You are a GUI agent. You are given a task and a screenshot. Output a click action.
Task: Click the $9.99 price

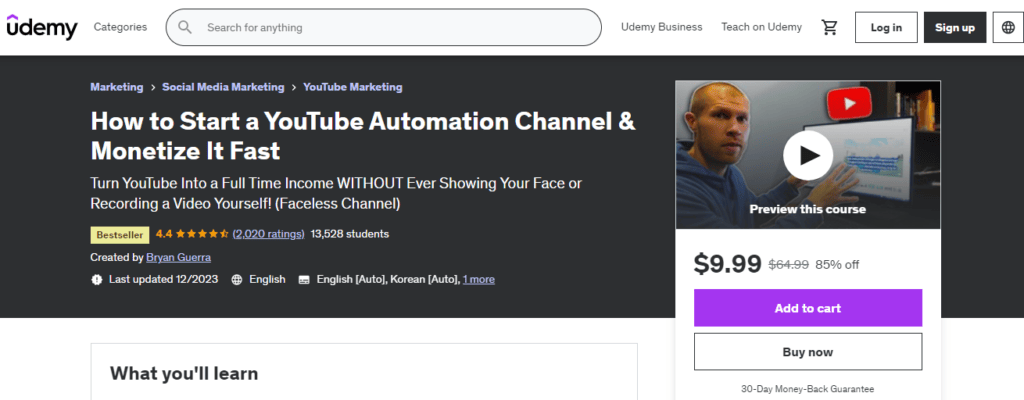coord(728,263)
